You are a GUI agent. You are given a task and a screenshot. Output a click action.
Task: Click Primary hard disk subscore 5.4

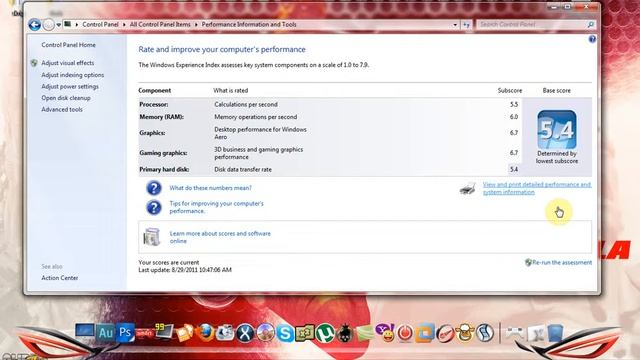[514, 169]
